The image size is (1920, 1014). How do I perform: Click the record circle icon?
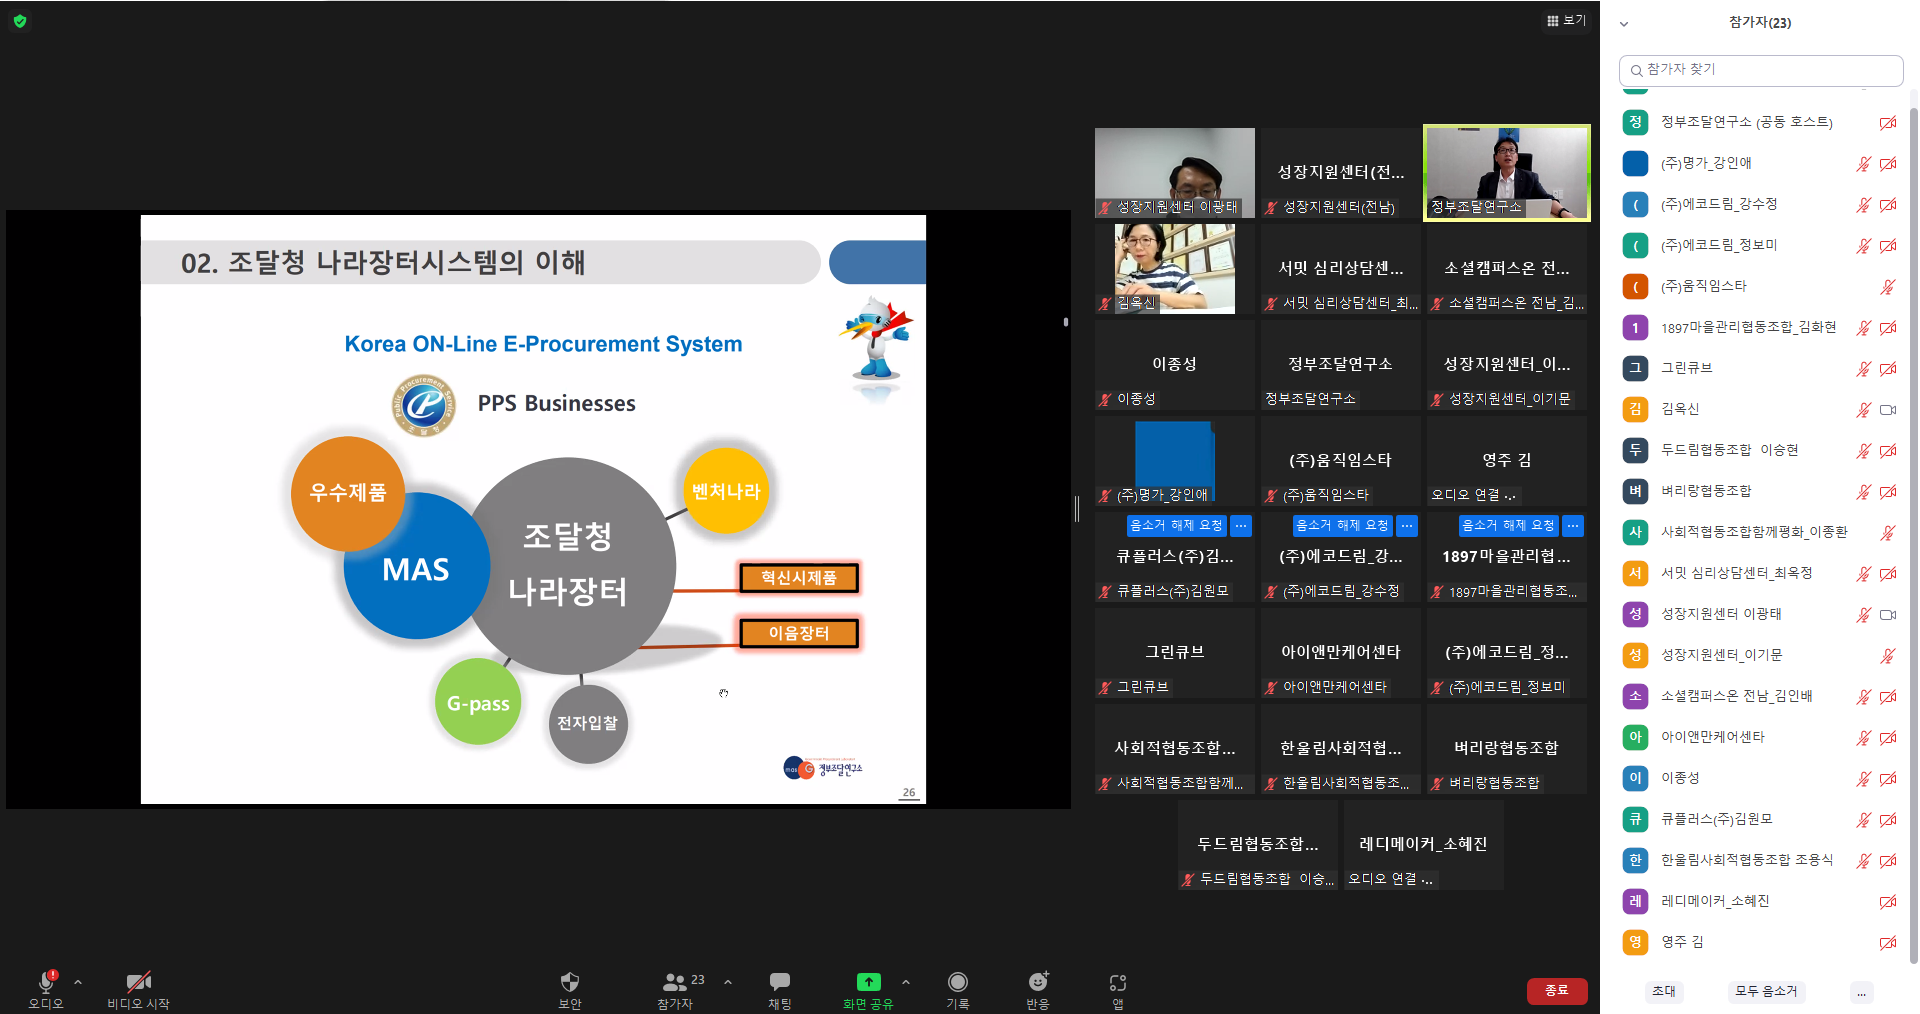pos(958,981)
